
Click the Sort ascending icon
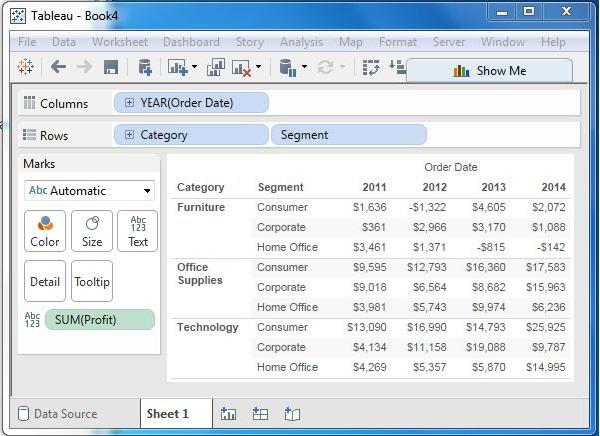pos(397,67)
